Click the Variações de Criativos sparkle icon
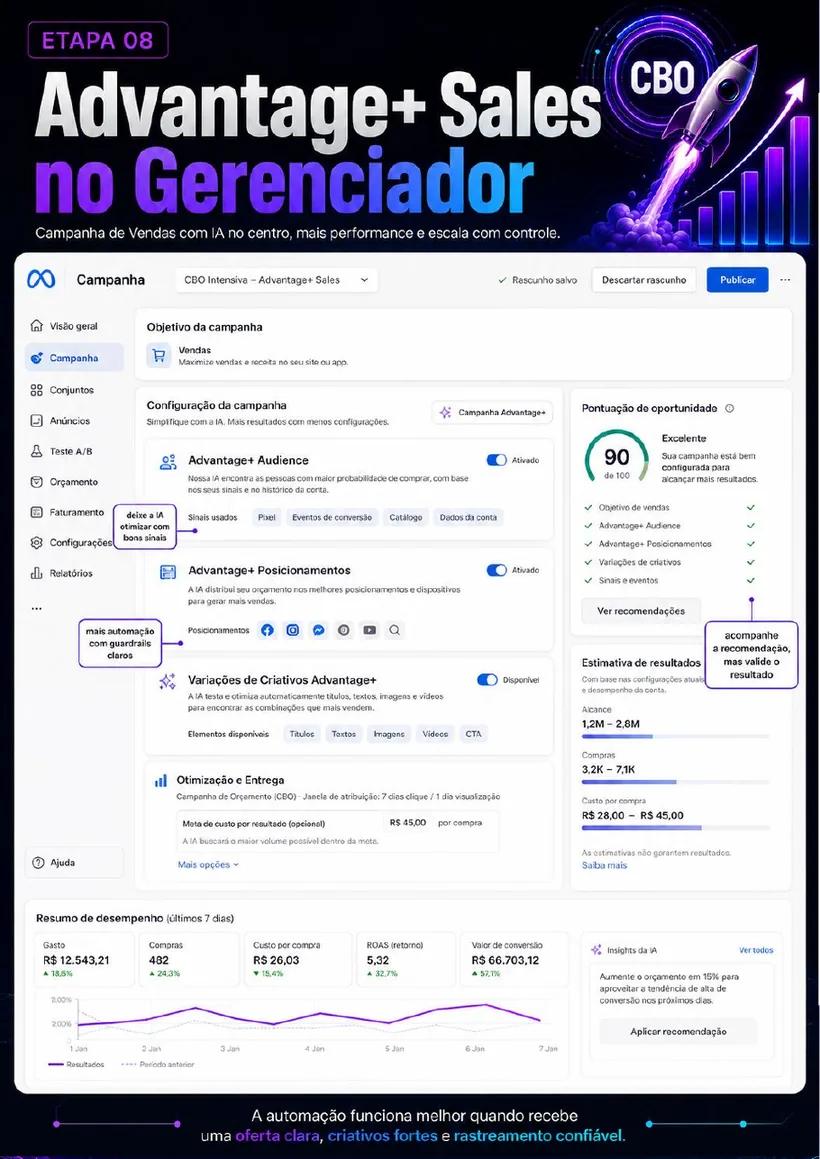 pyautogui.click(x=168, y=682)
